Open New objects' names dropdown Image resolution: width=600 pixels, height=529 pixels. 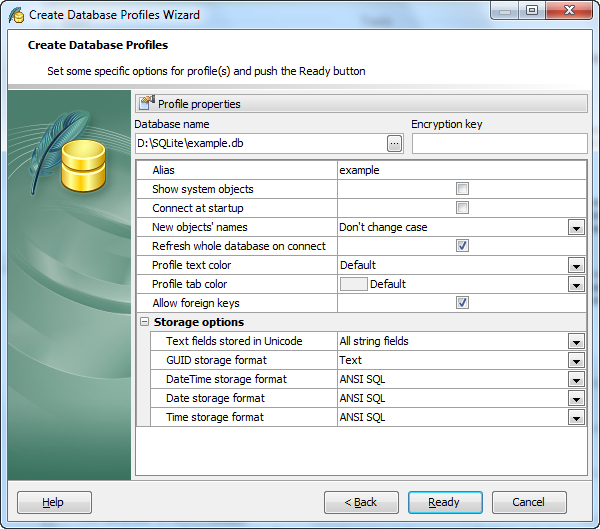point(576,227)
